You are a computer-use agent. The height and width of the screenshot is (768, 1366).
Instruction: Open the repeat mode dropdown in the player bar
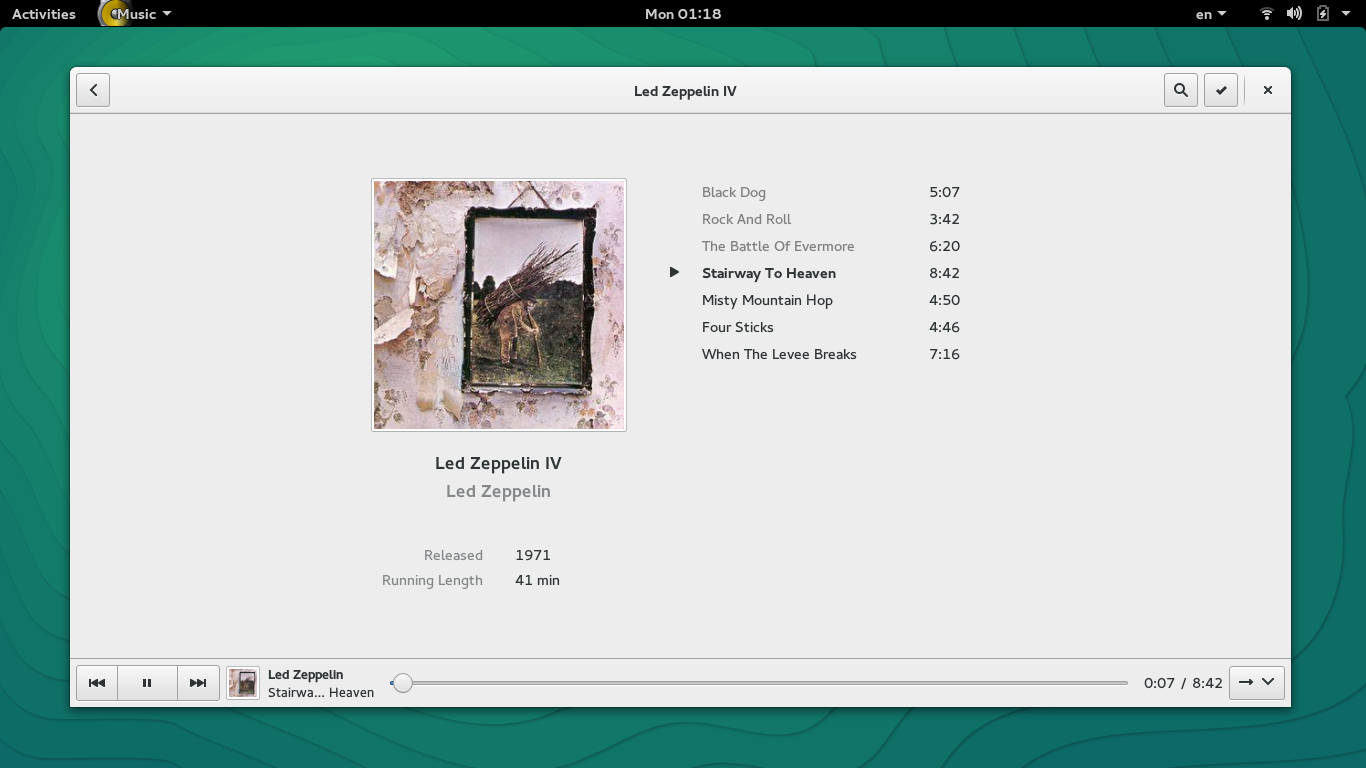pyautogui.click(x=1256, y=683)
